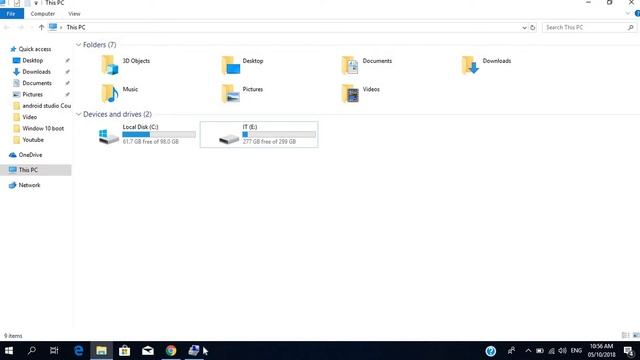The image size is (640, 360).
Task: Open the File menu
Action: tap(11, 13)
